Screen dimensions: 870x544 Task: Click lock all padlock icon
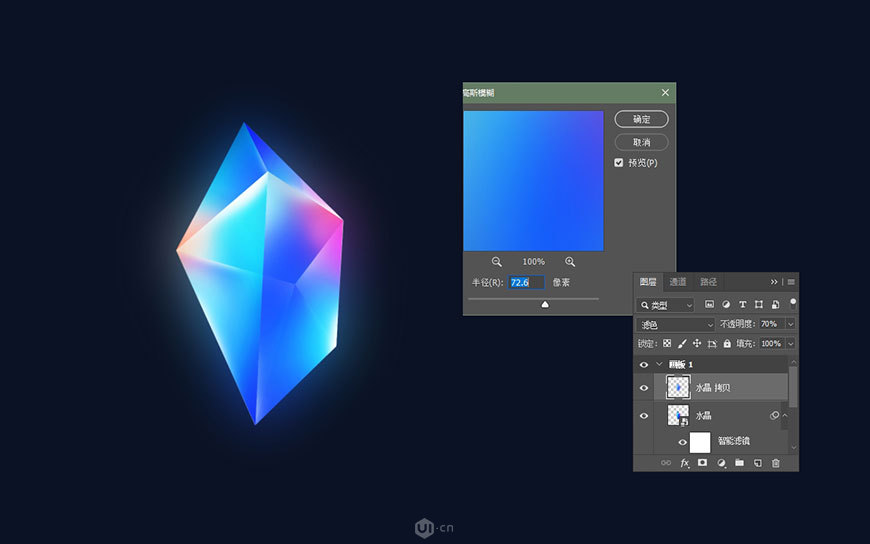click(727, 343)
